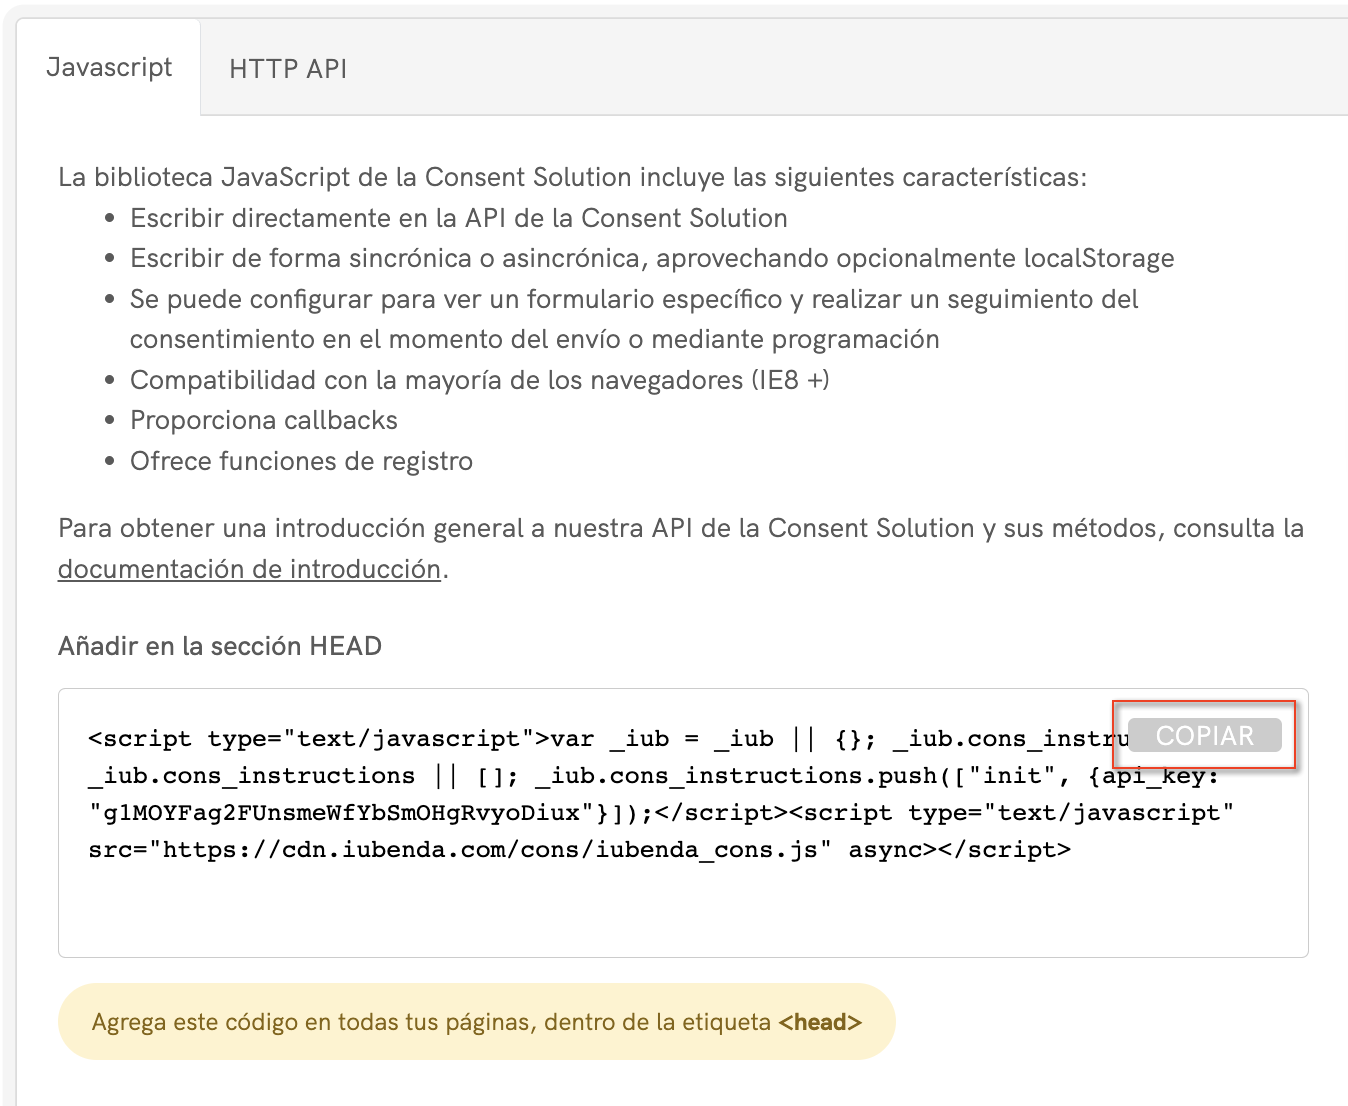The height and width of the screenshot is (1106, 1348).
Task: Click the bullet about writing to the API
Action: click(458, 217)
